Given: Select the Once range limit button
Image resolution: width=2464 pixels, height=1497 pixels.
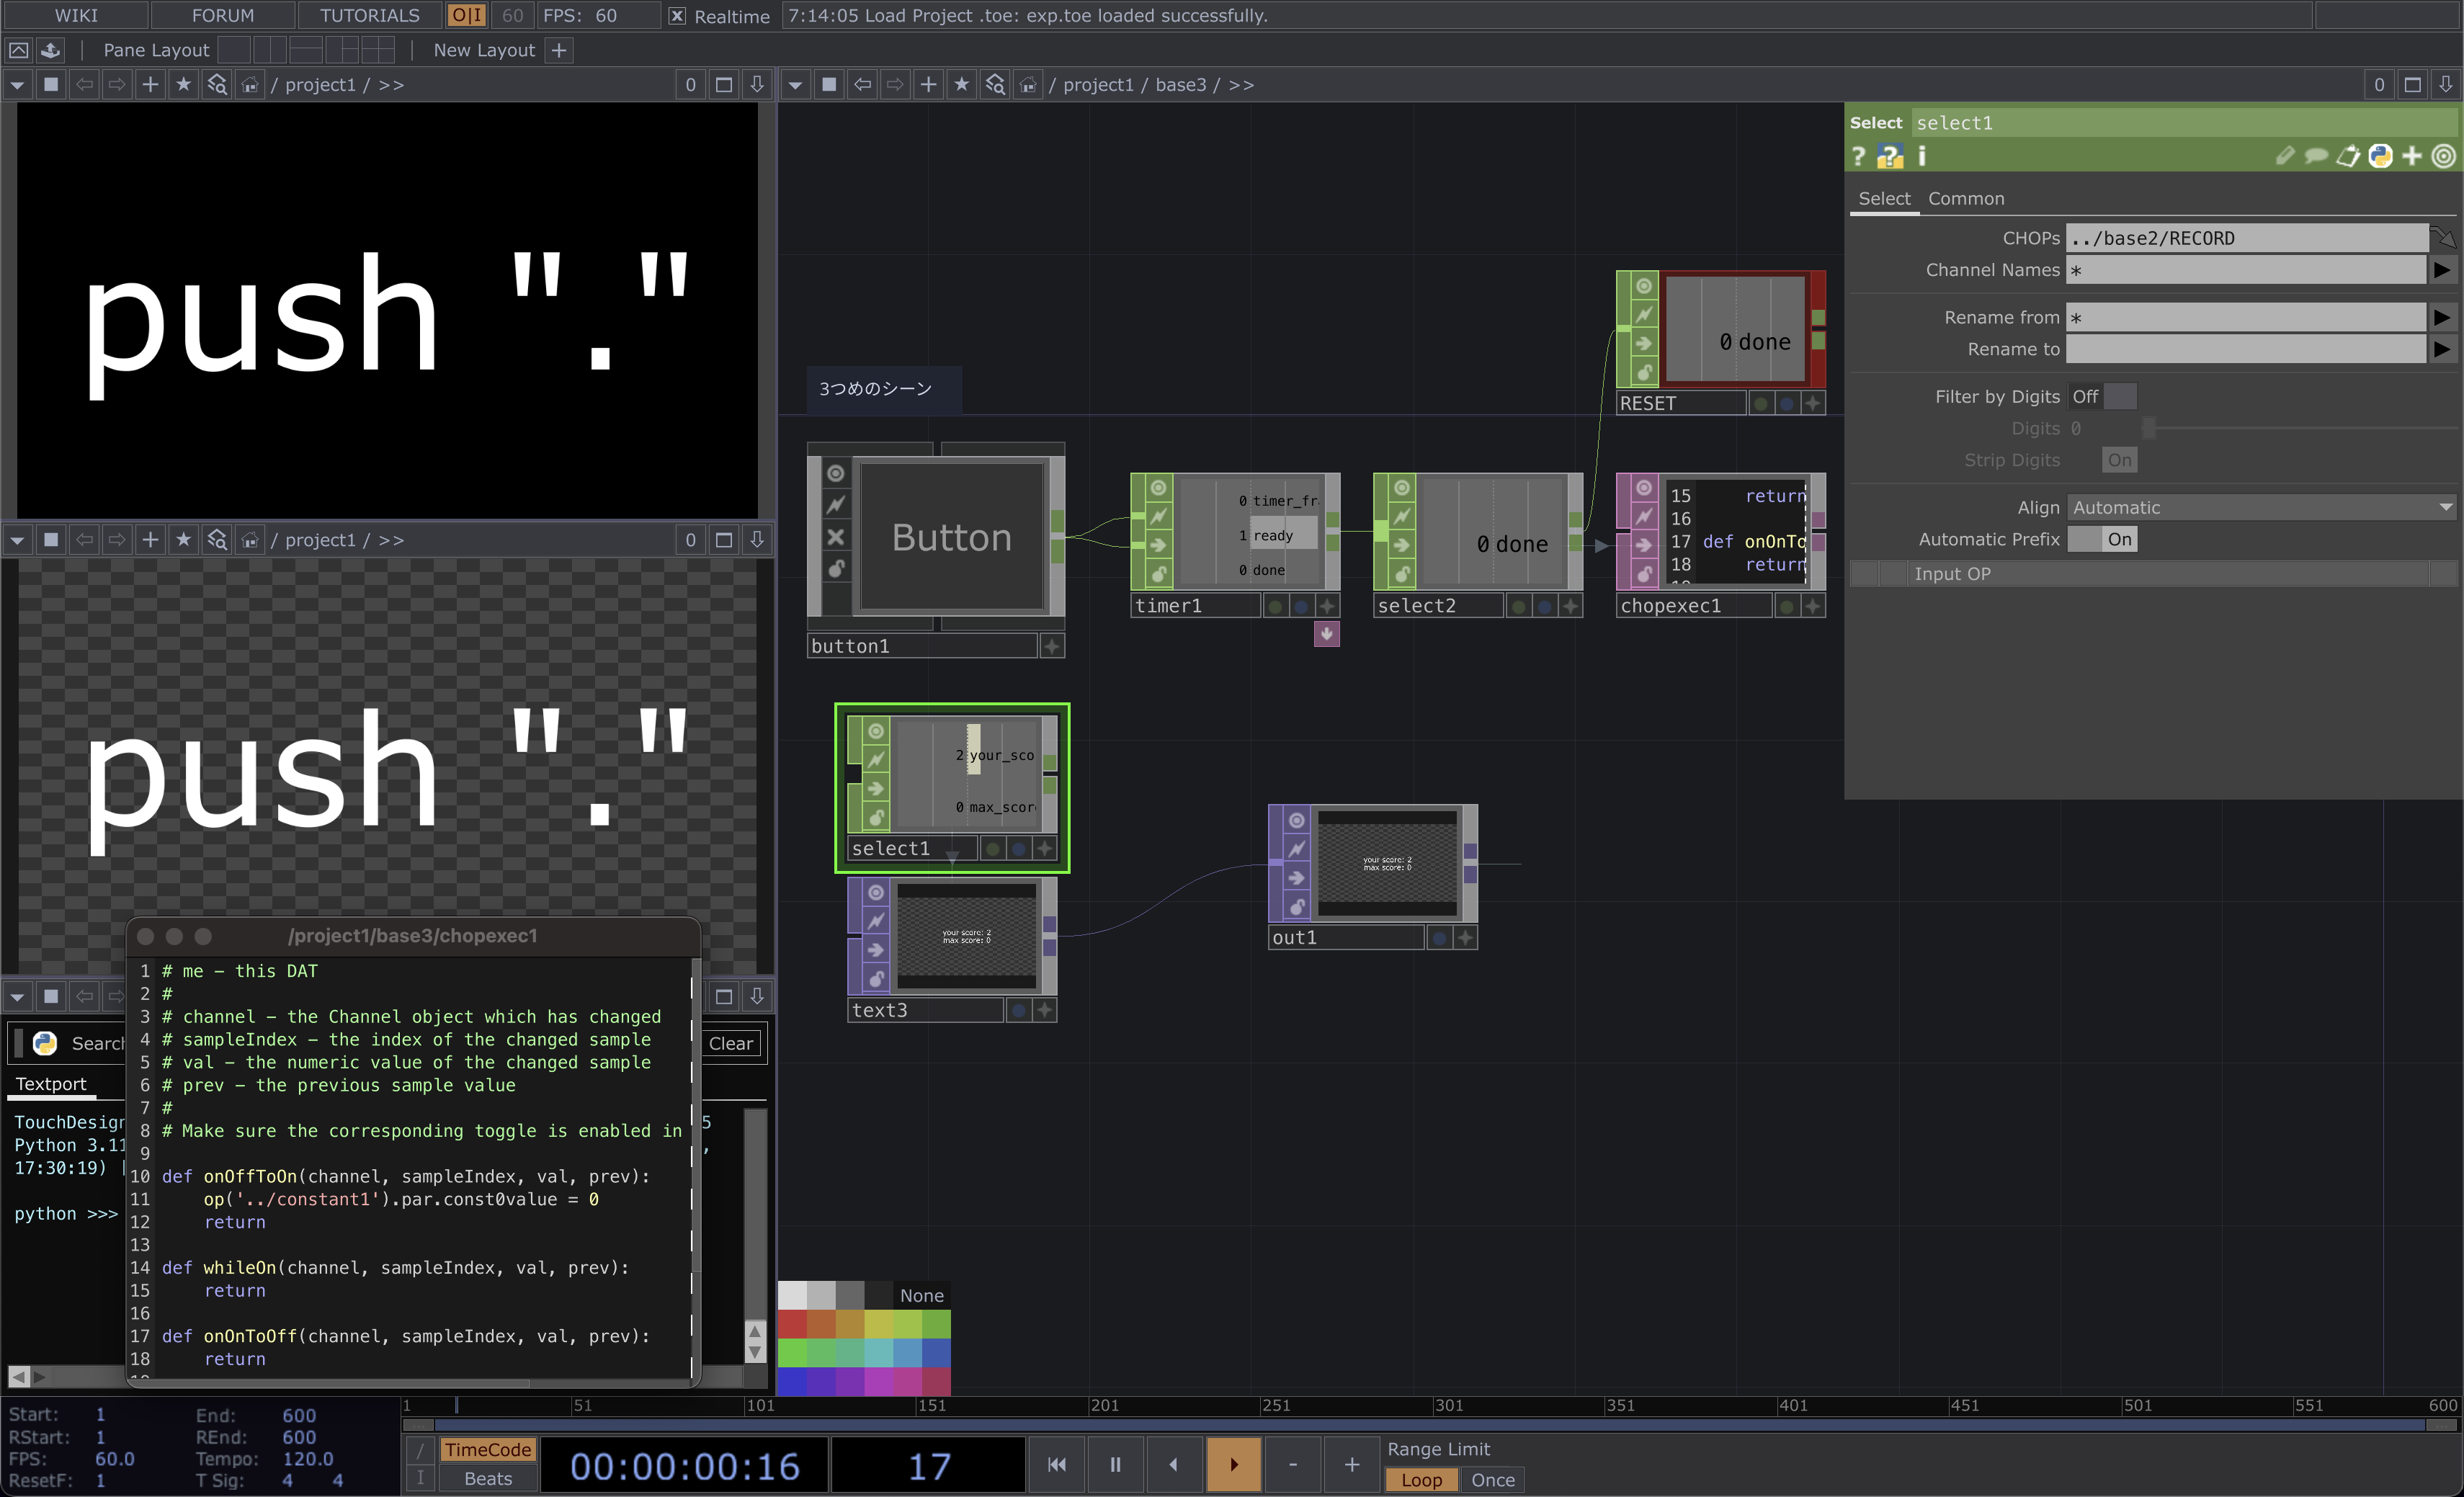Looking at the screenshot, I should coord(1492,1480).
